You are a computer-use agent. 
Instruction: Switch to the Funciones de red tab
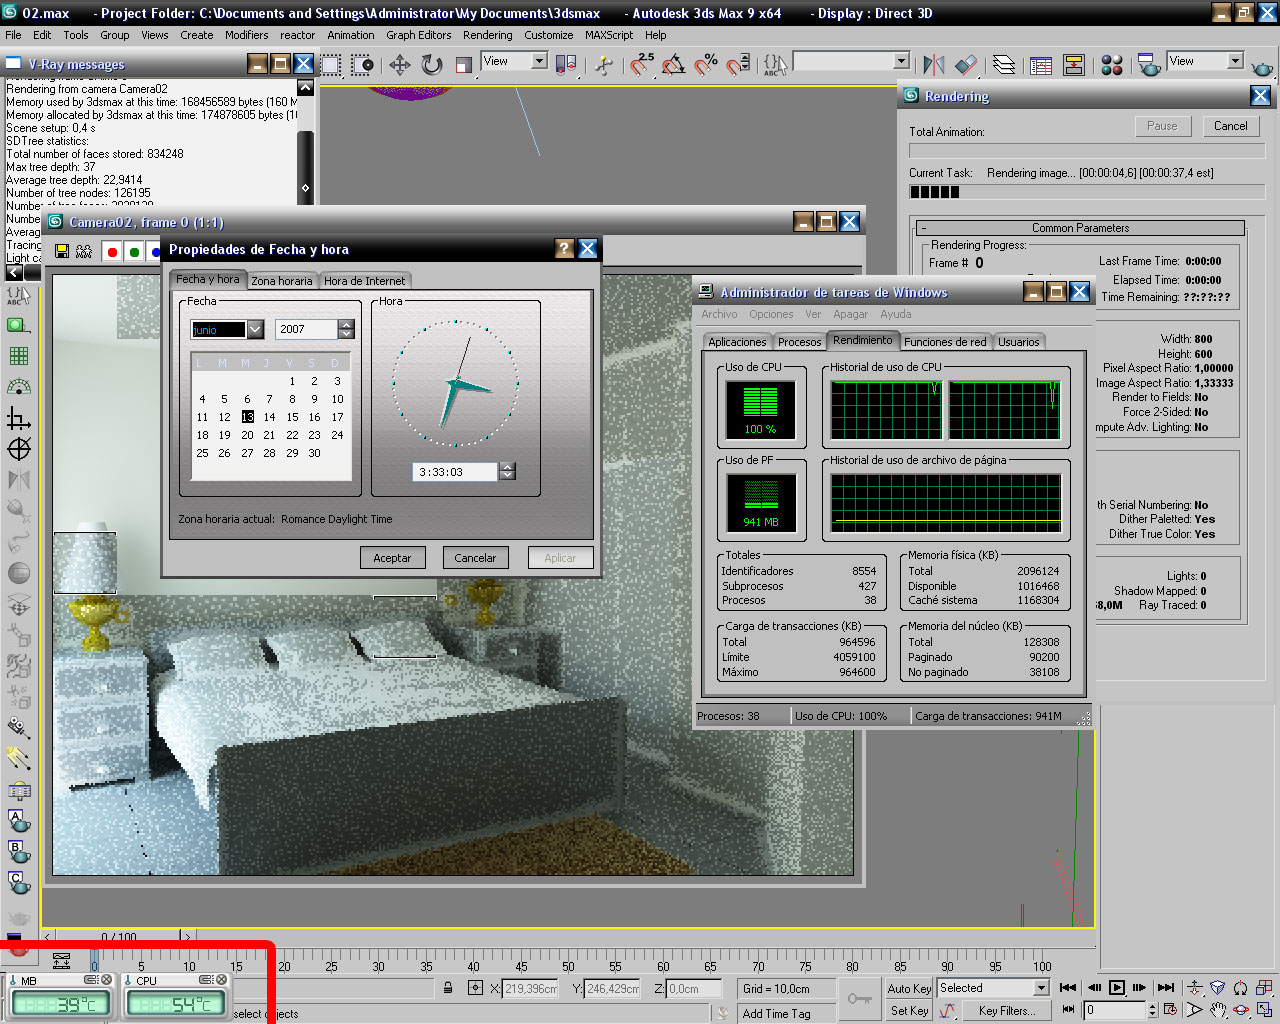tap(945, 342)
